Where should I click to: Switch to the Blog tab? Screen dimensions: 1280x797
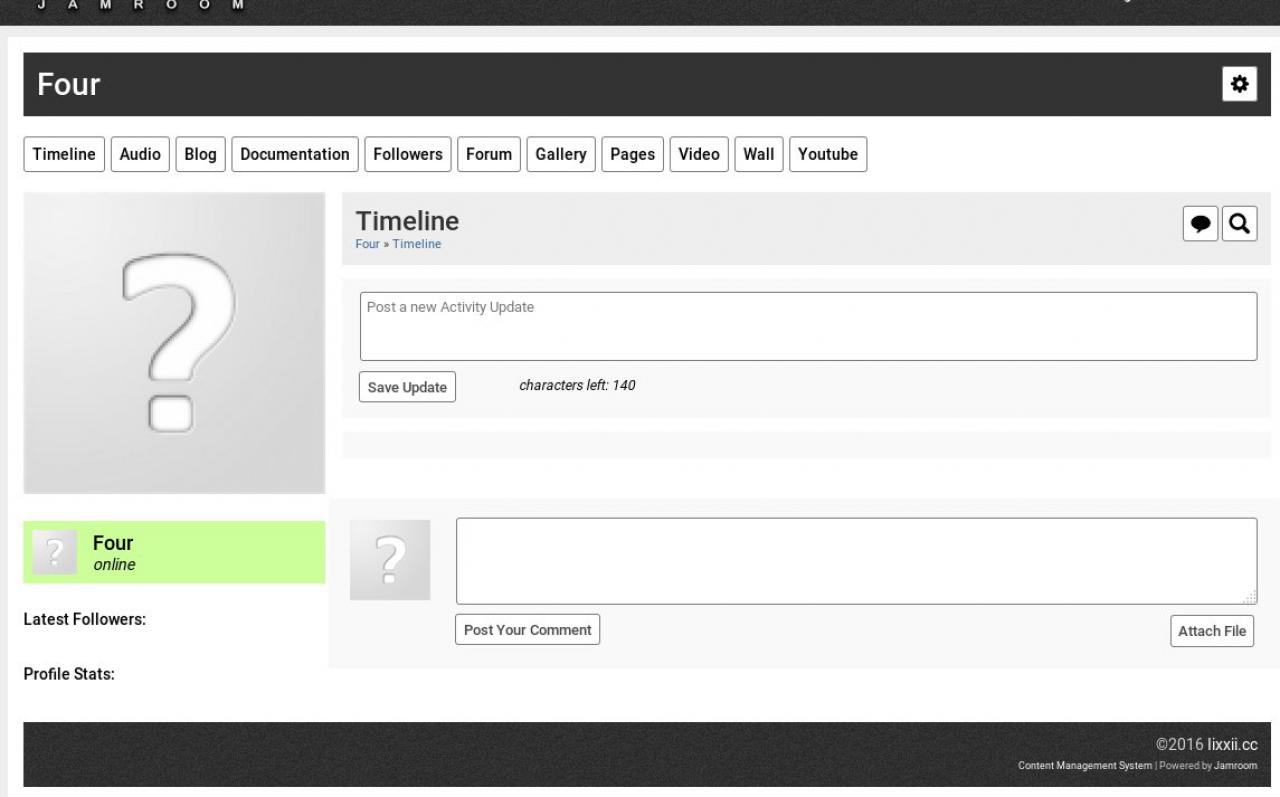tap(200, 154)
